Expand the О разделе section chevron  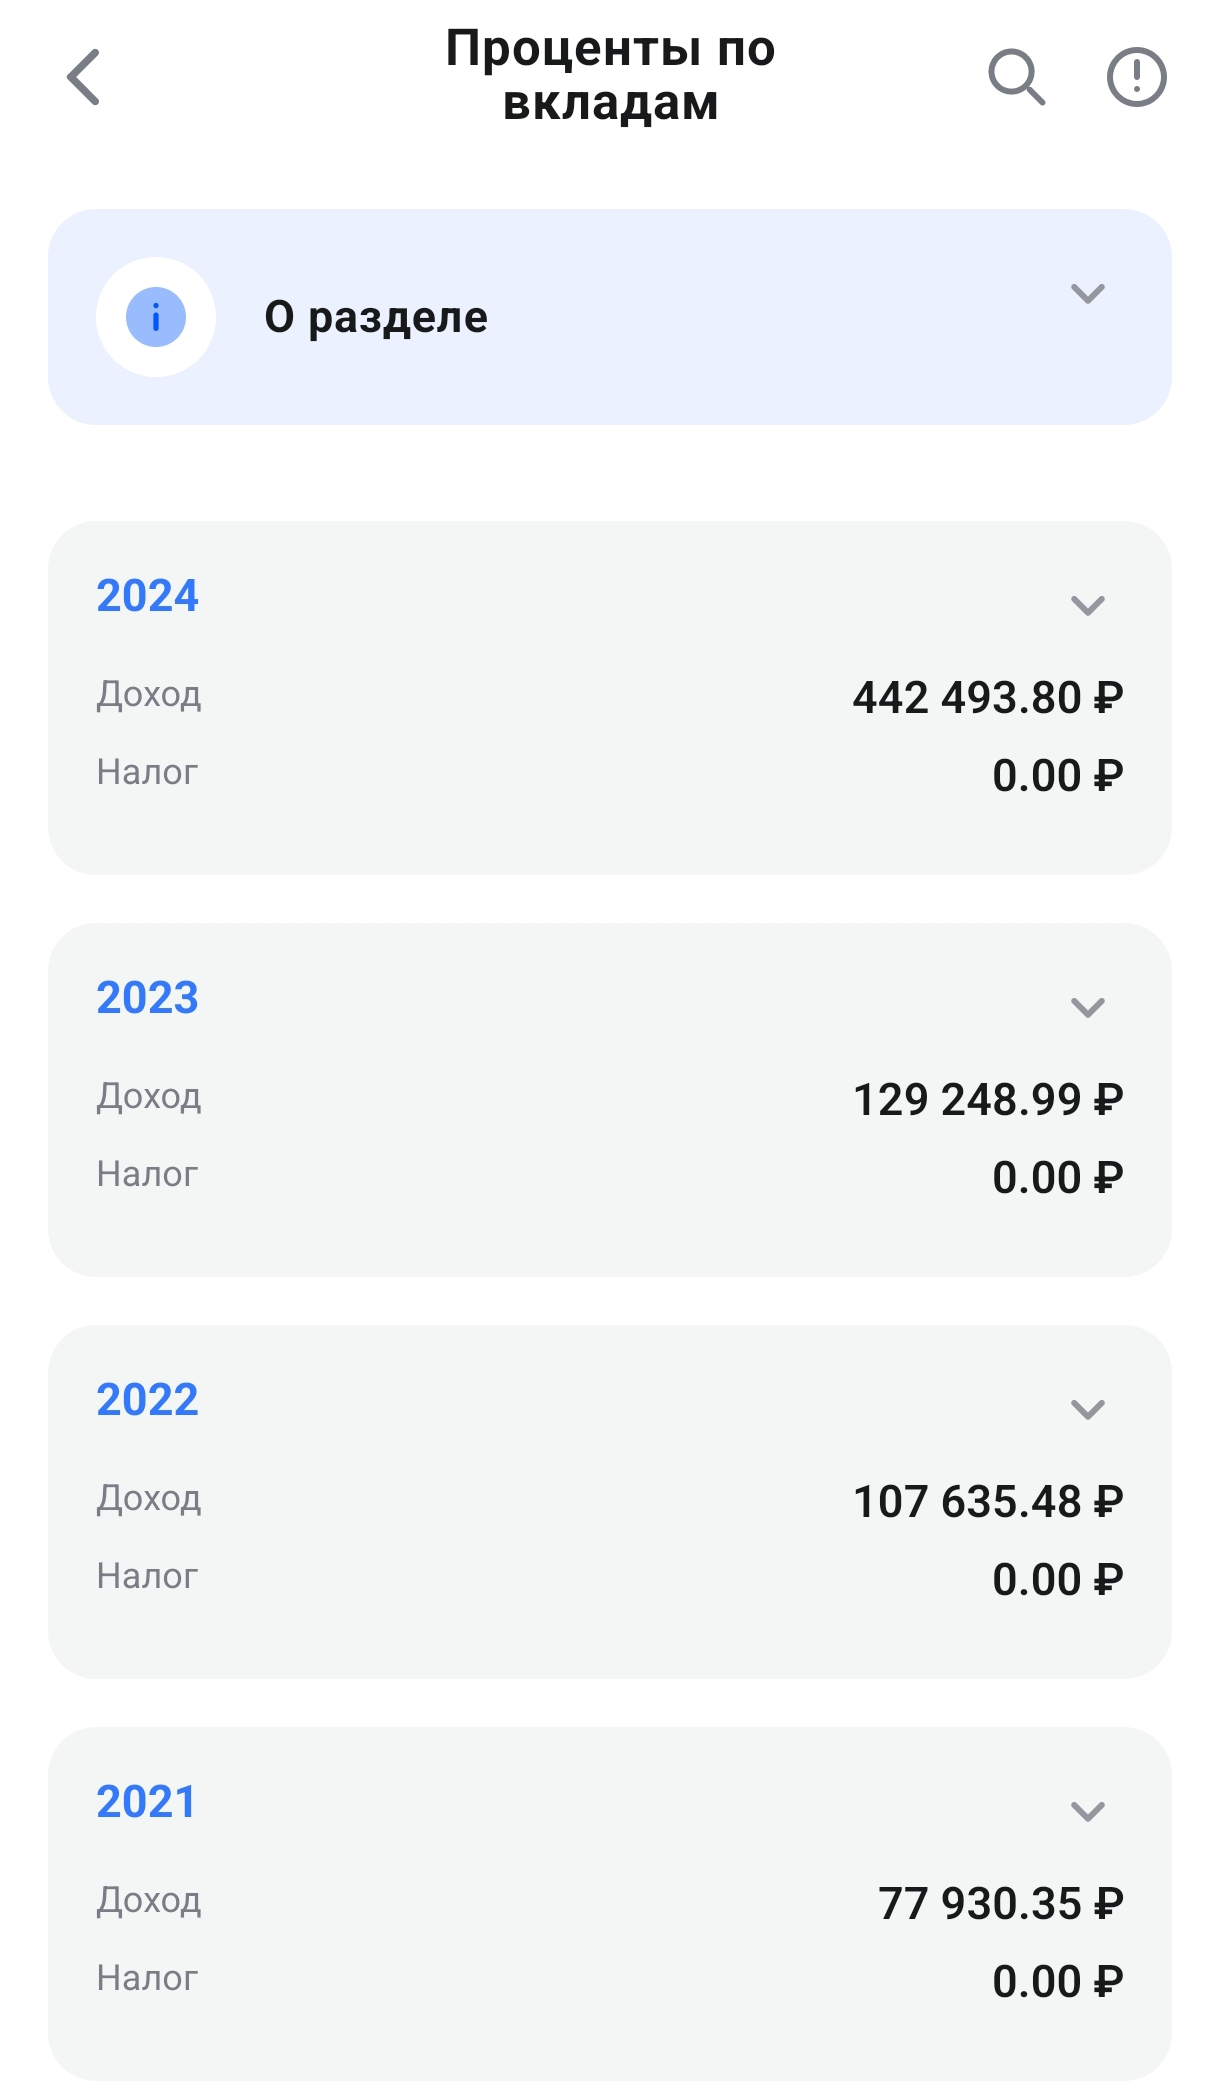1087,294
